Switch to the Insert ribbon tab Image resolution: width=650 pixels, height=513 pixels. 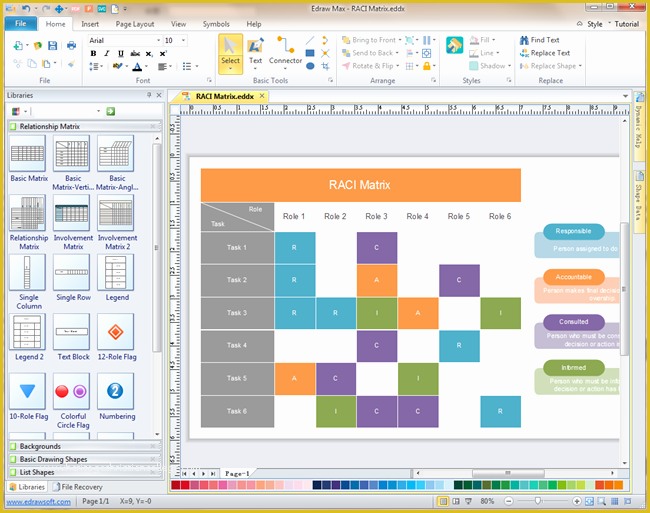coord(90,24)
